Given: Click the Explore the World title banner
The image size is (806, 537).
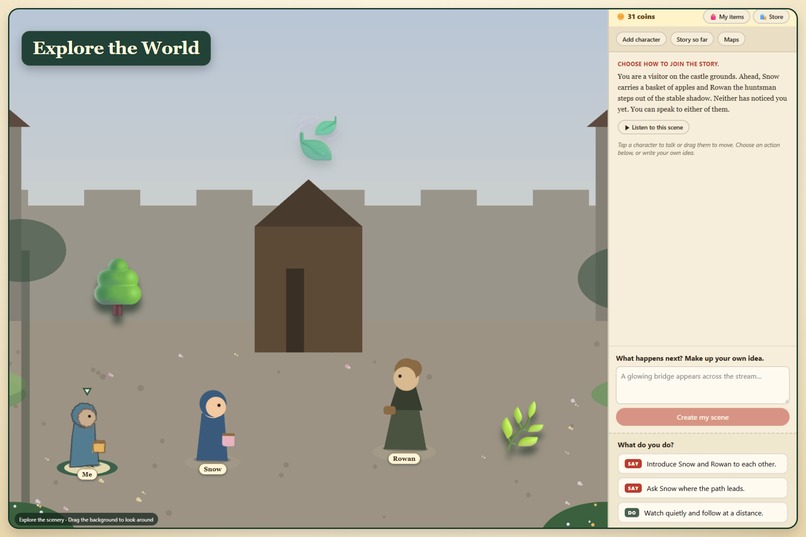Looking at the screenshot, I should click(116, 48).
